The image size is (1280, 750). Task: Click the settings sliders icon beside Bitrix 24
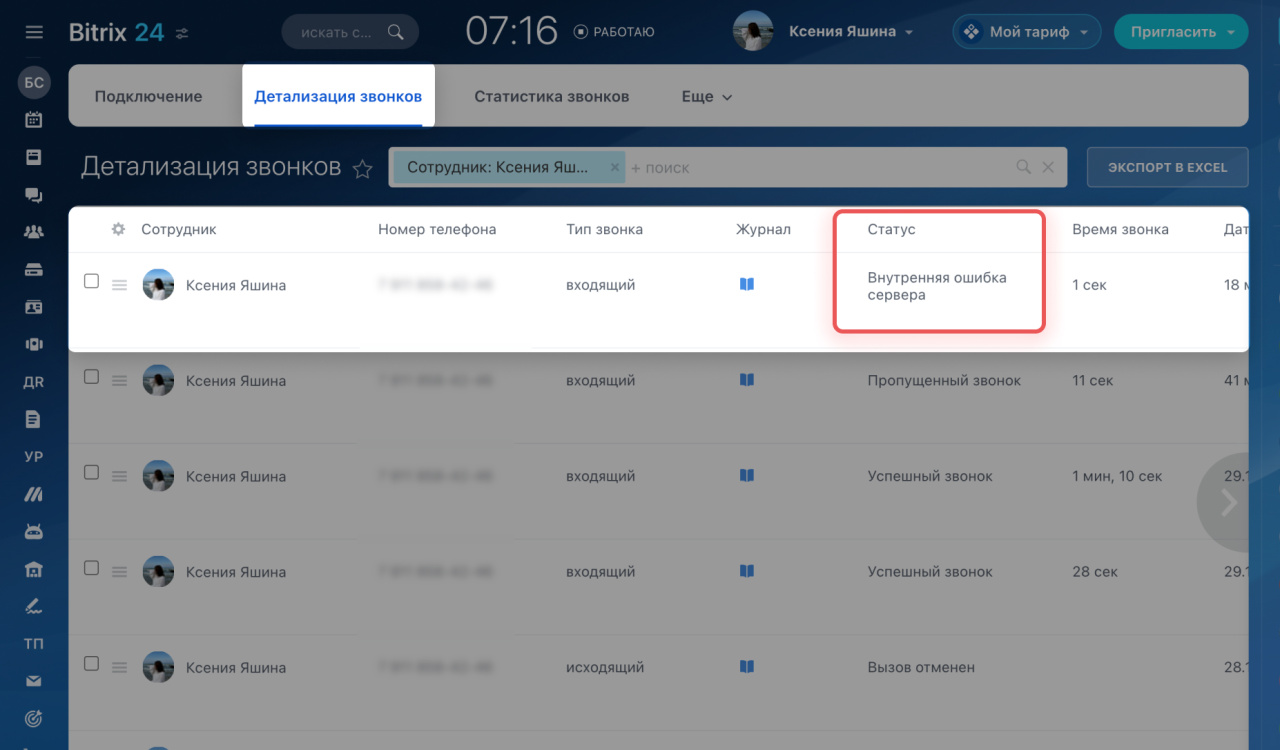tap(182, 33)
